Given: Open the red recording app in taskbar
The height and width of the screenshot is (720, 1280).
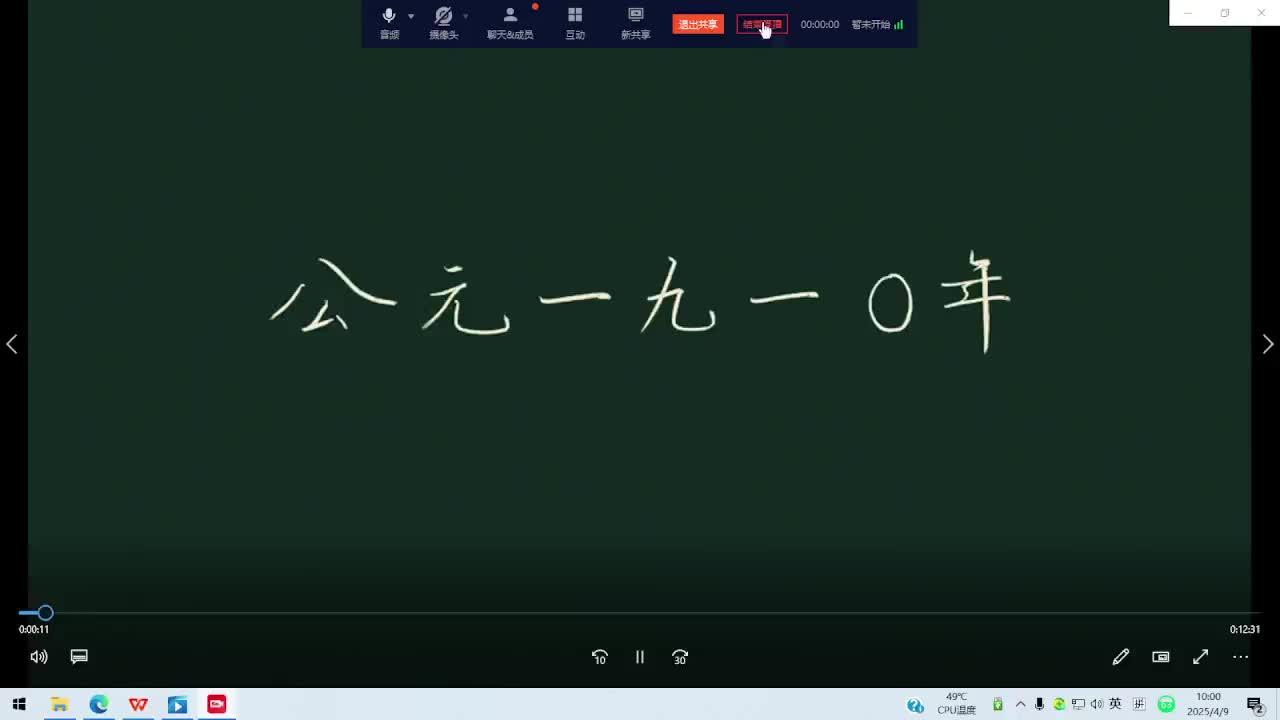Looking at the screenshot, I should pos(217,705).
